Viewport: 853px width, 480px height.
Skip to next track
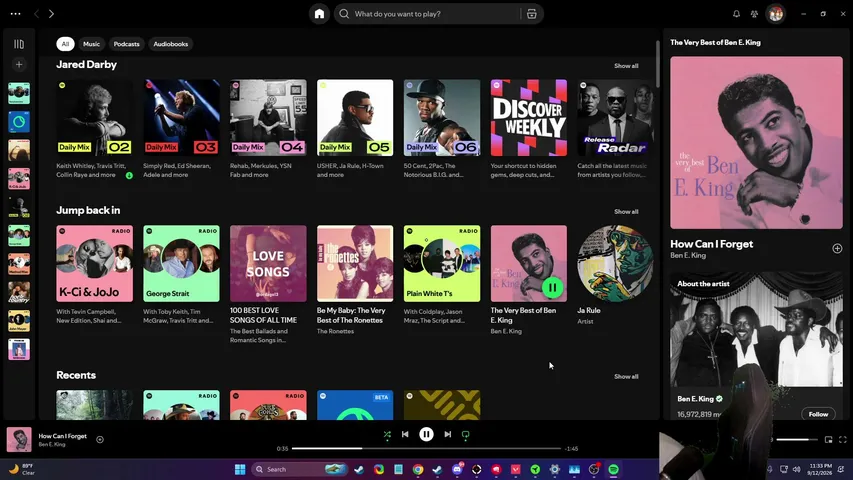click(x=447, y=434)
